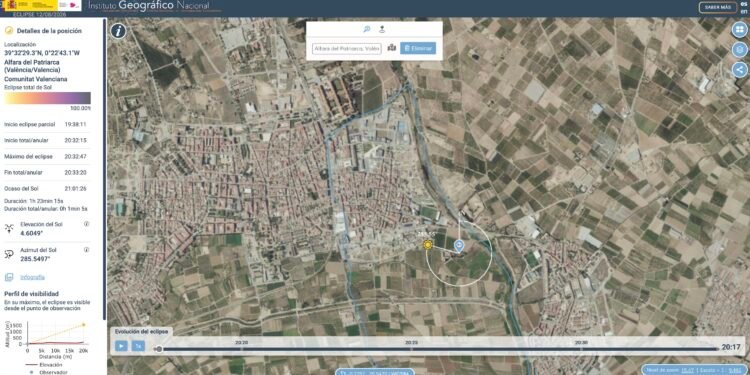Image resolution: width=750 pixels, height=375 pixels.
Task: Show info for Azimut del Sol
Action: (x=87, y=250)
